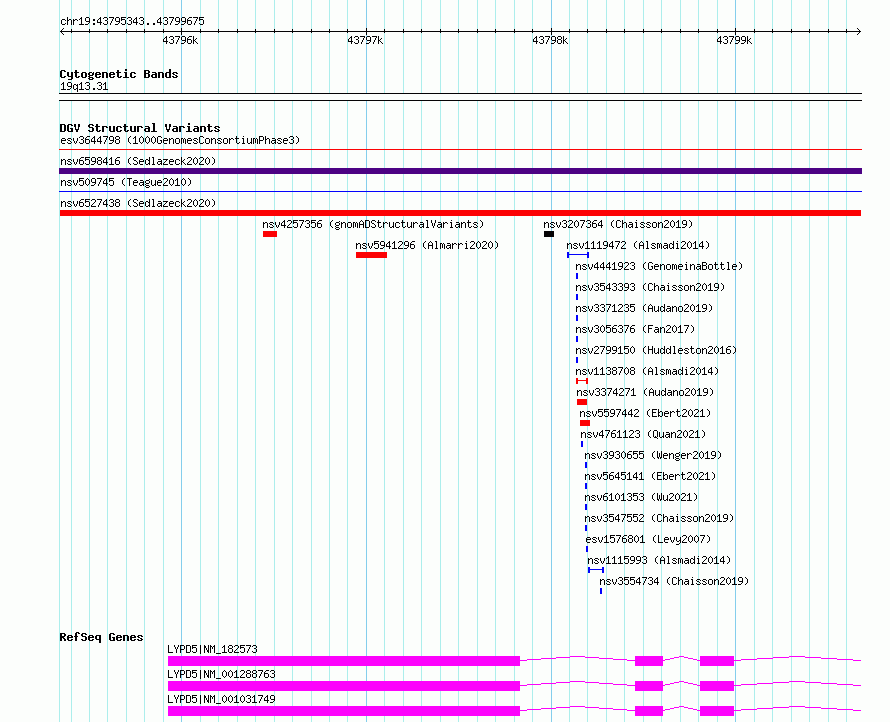Open variant nsv4761123 (Quan2021)
This screenshot has height=722, width=890.
pos(643,434)
